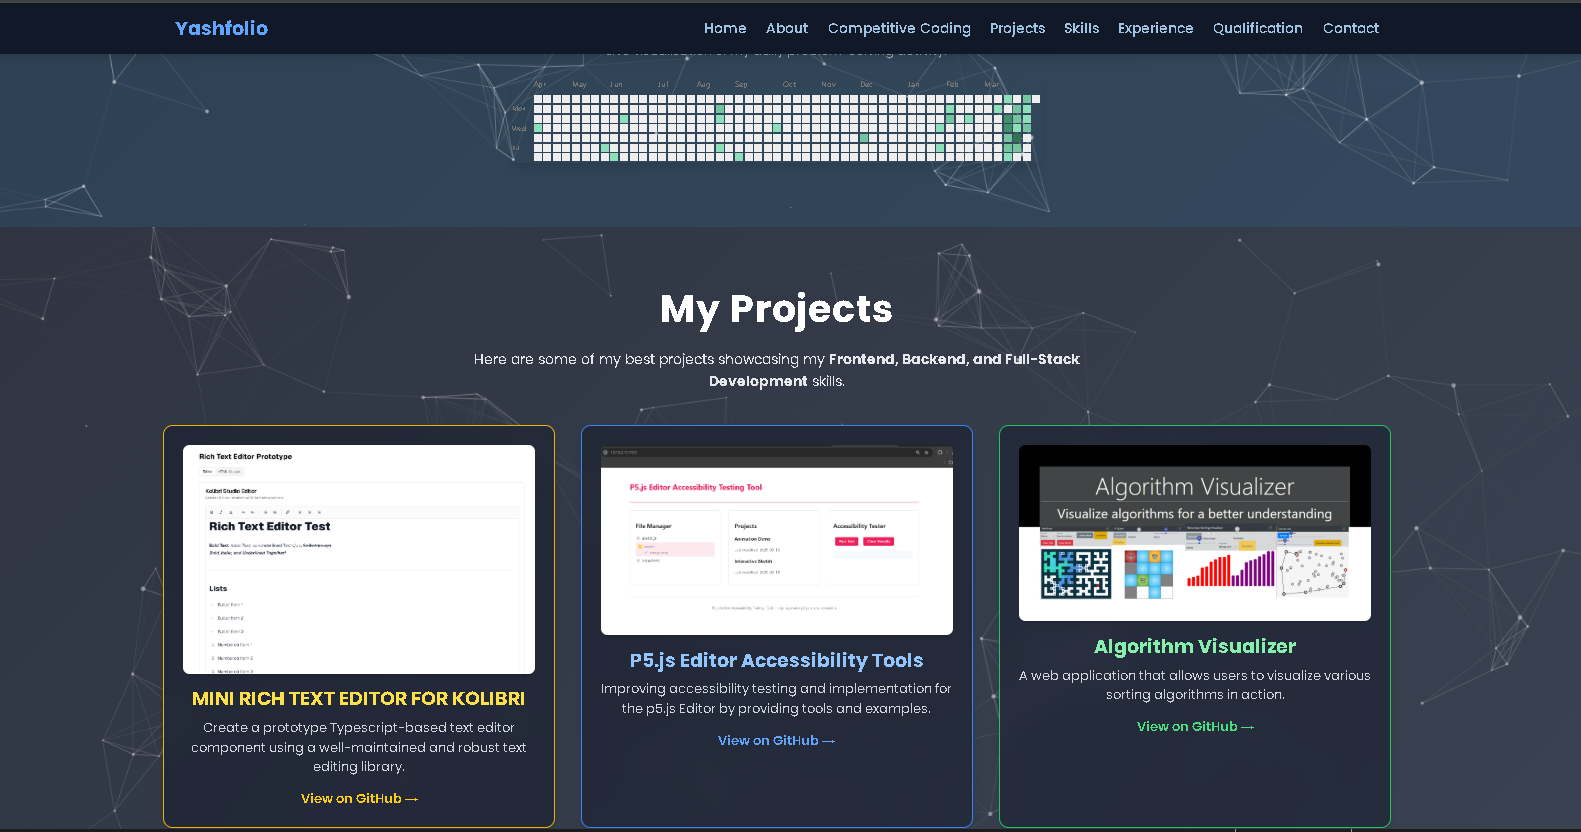Viewport: 1581px width, 832px height.
Task: Click the Mar month label on heatmap
Action: pos(991,85)
